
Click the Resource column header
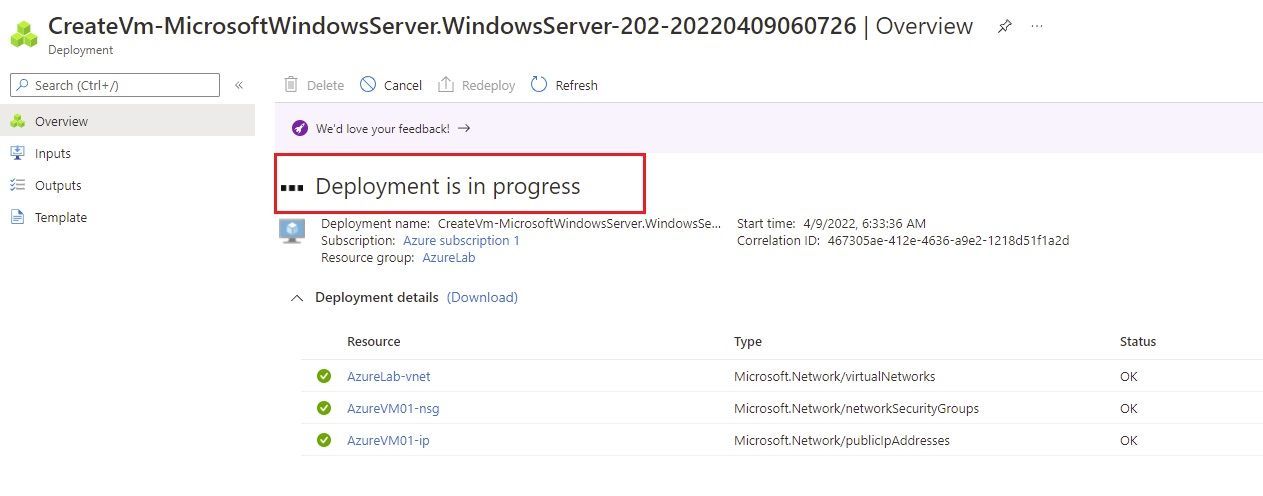(x=374, y=341)
